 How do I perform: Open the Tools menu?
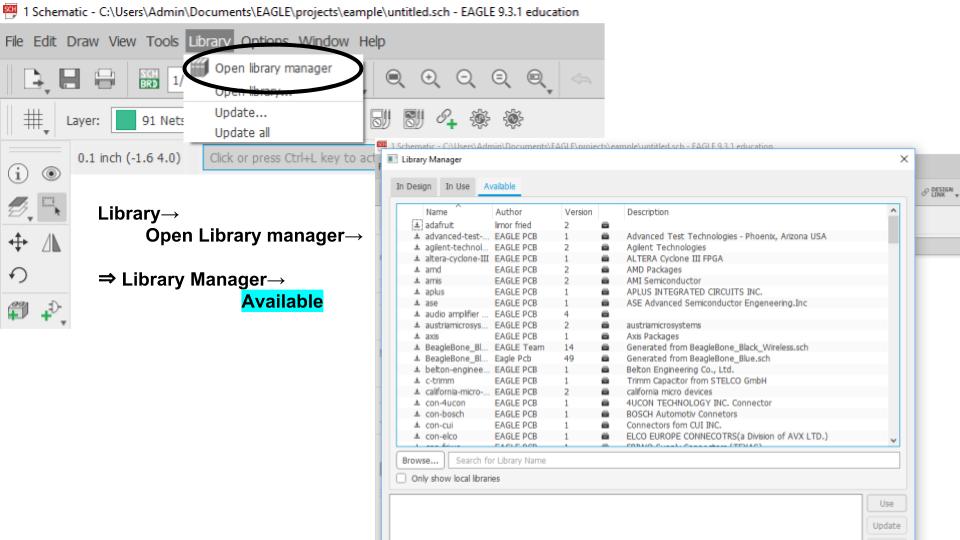click(x=162, y=42)
